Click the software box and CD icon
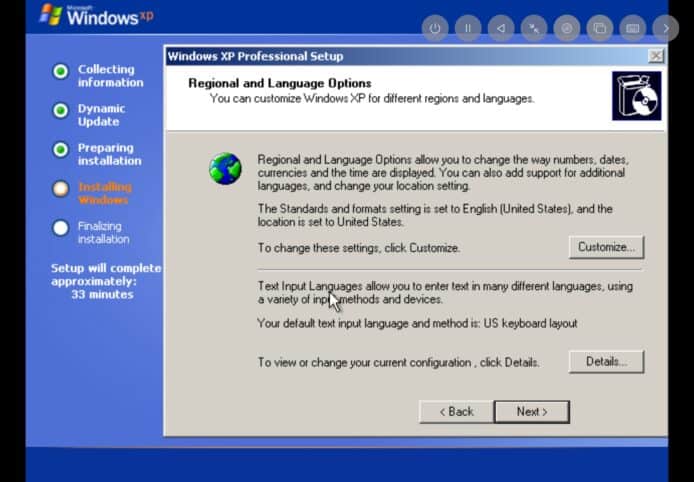The height and width of the screenshot is (482, 694). point(636,96)
